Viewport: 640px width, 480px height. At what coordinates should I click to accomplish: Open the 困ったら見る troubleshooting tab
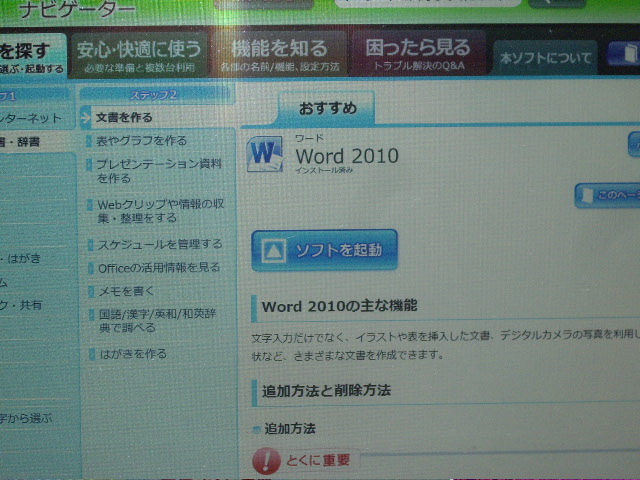[x=418, y=53]
